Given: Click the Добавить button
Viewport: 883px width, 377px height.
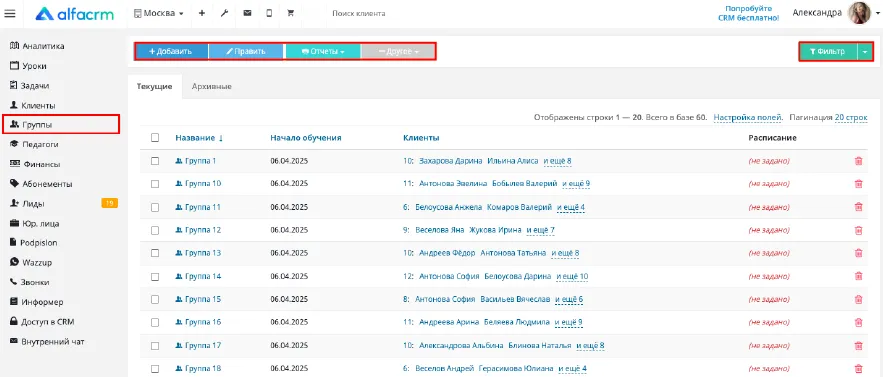Looking at the screenshot, I should pyautogui.click(x=171, y=51).
